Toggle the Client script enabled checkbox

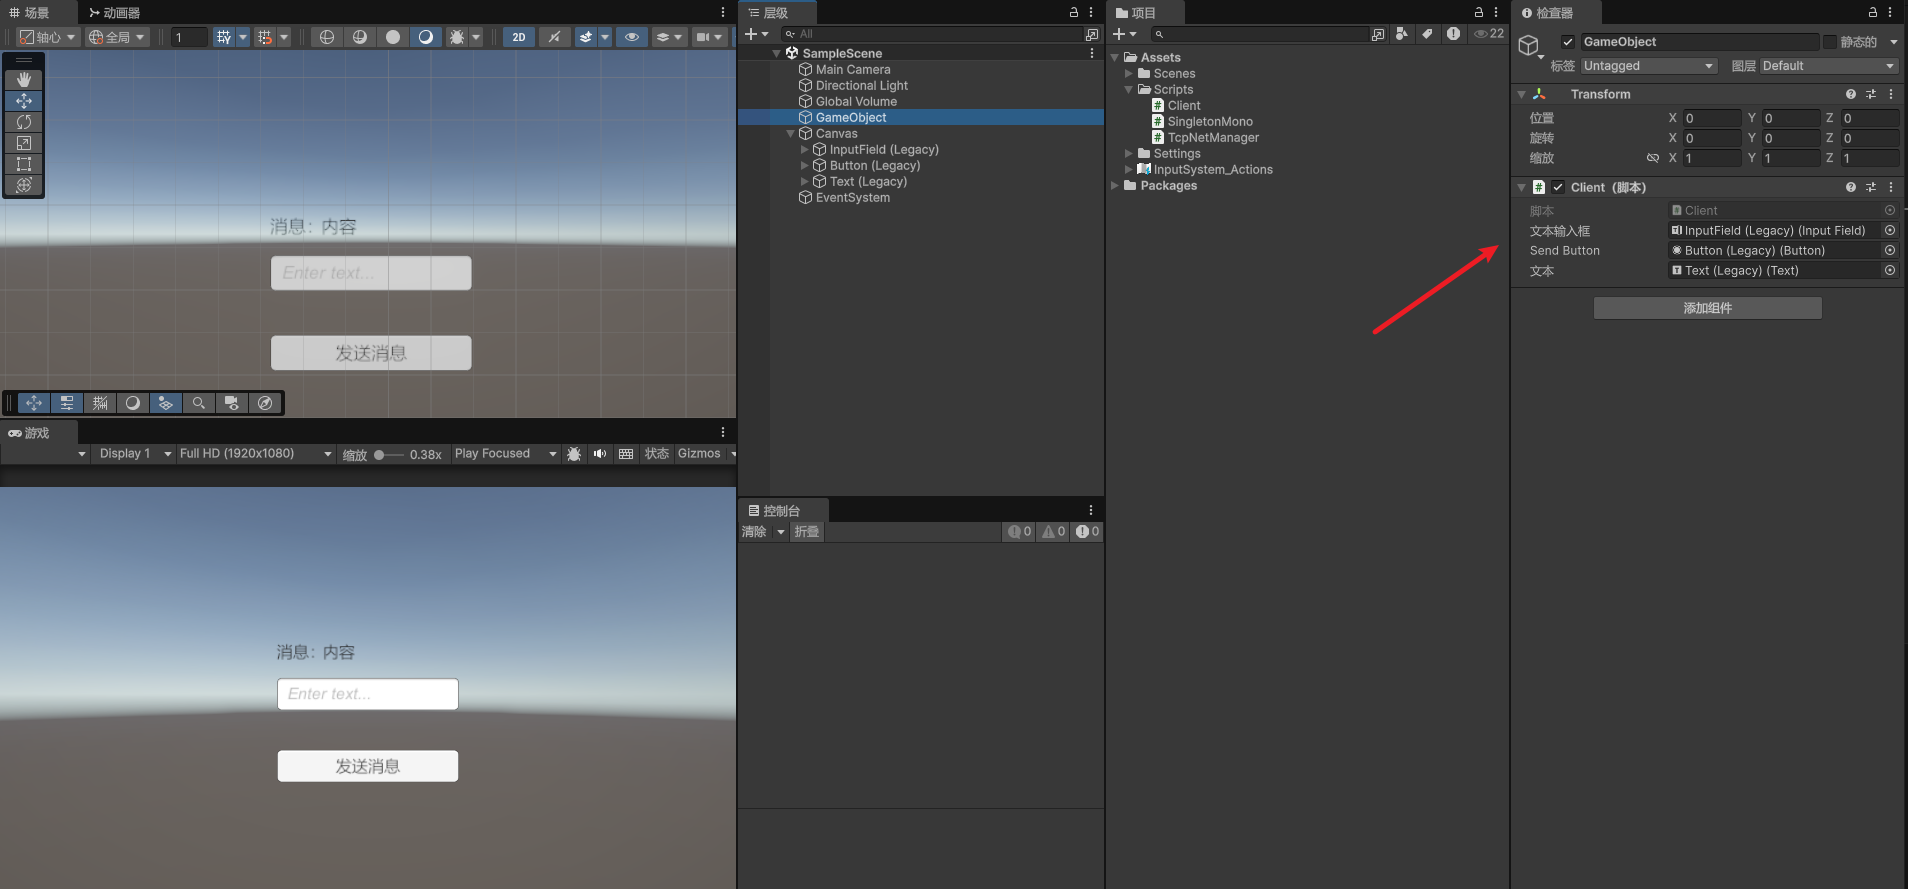pos(1558,187)
